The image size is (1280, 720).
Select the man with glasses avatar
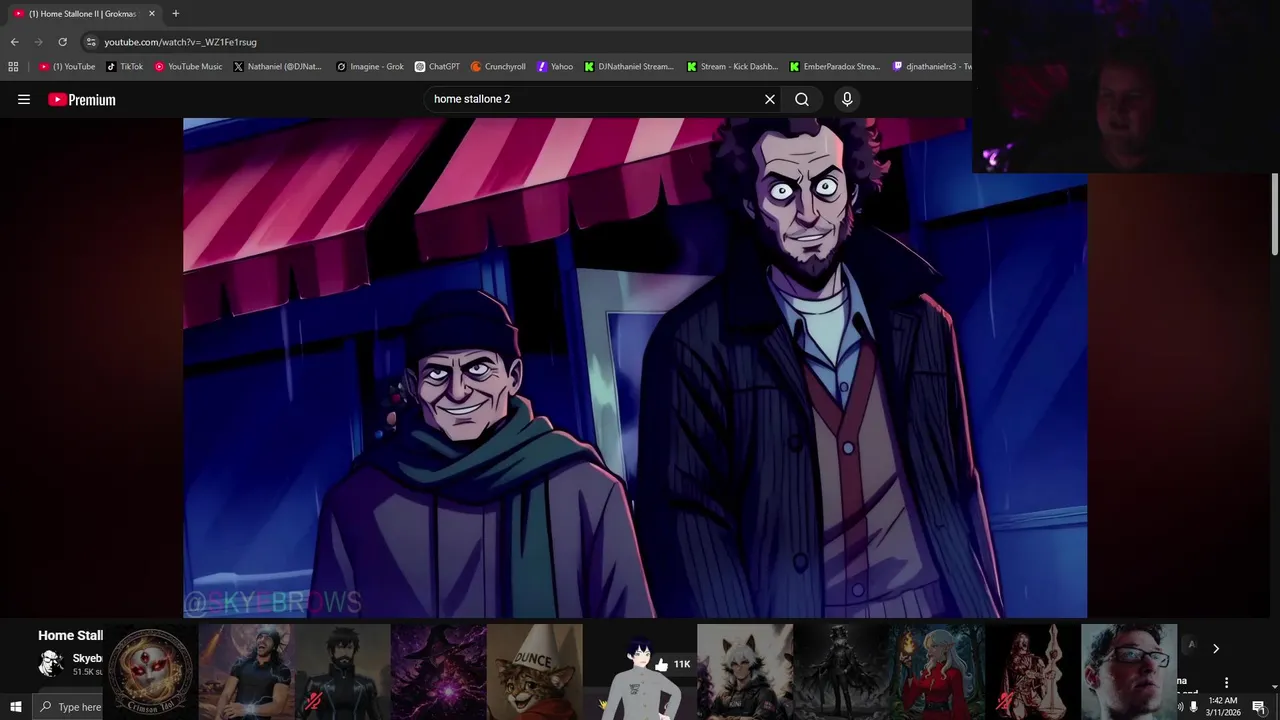tap(1129, 672)
